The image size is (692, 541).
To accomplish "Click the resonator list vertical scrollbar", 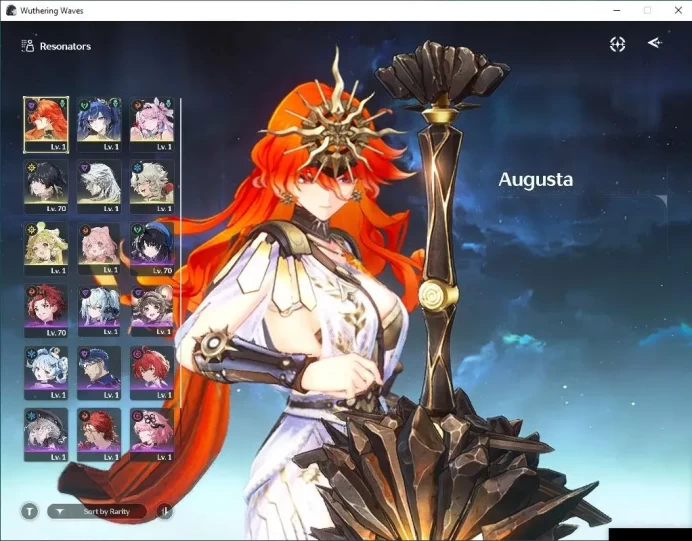I will coord(181,253).
